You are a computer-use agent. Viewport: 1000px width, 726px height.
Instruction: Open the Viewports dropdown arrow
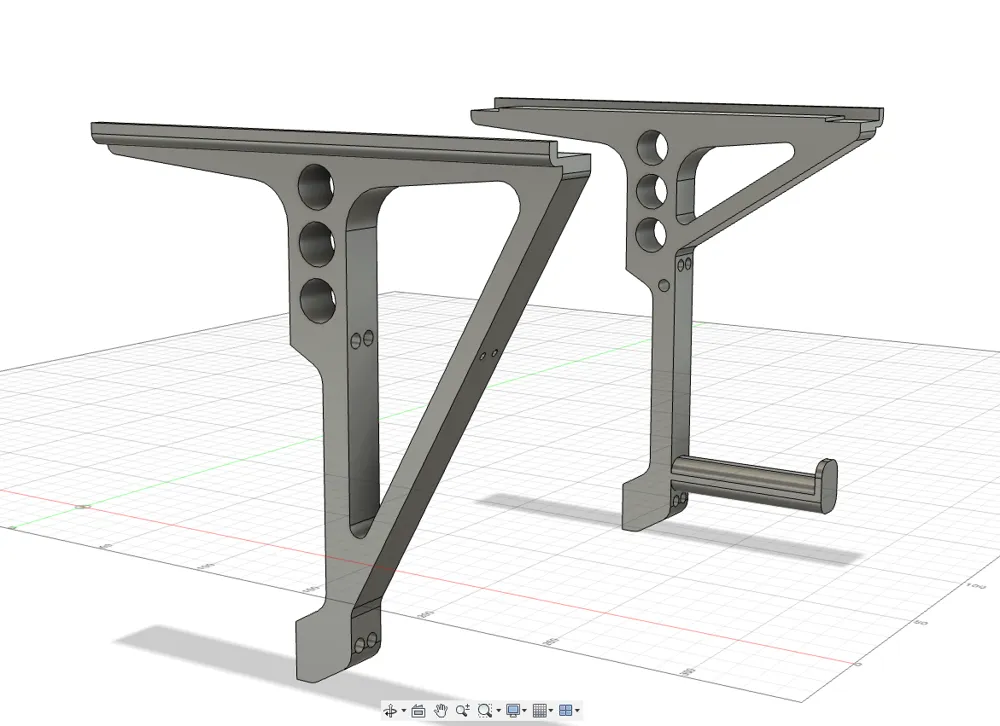(x=578, y=710)
